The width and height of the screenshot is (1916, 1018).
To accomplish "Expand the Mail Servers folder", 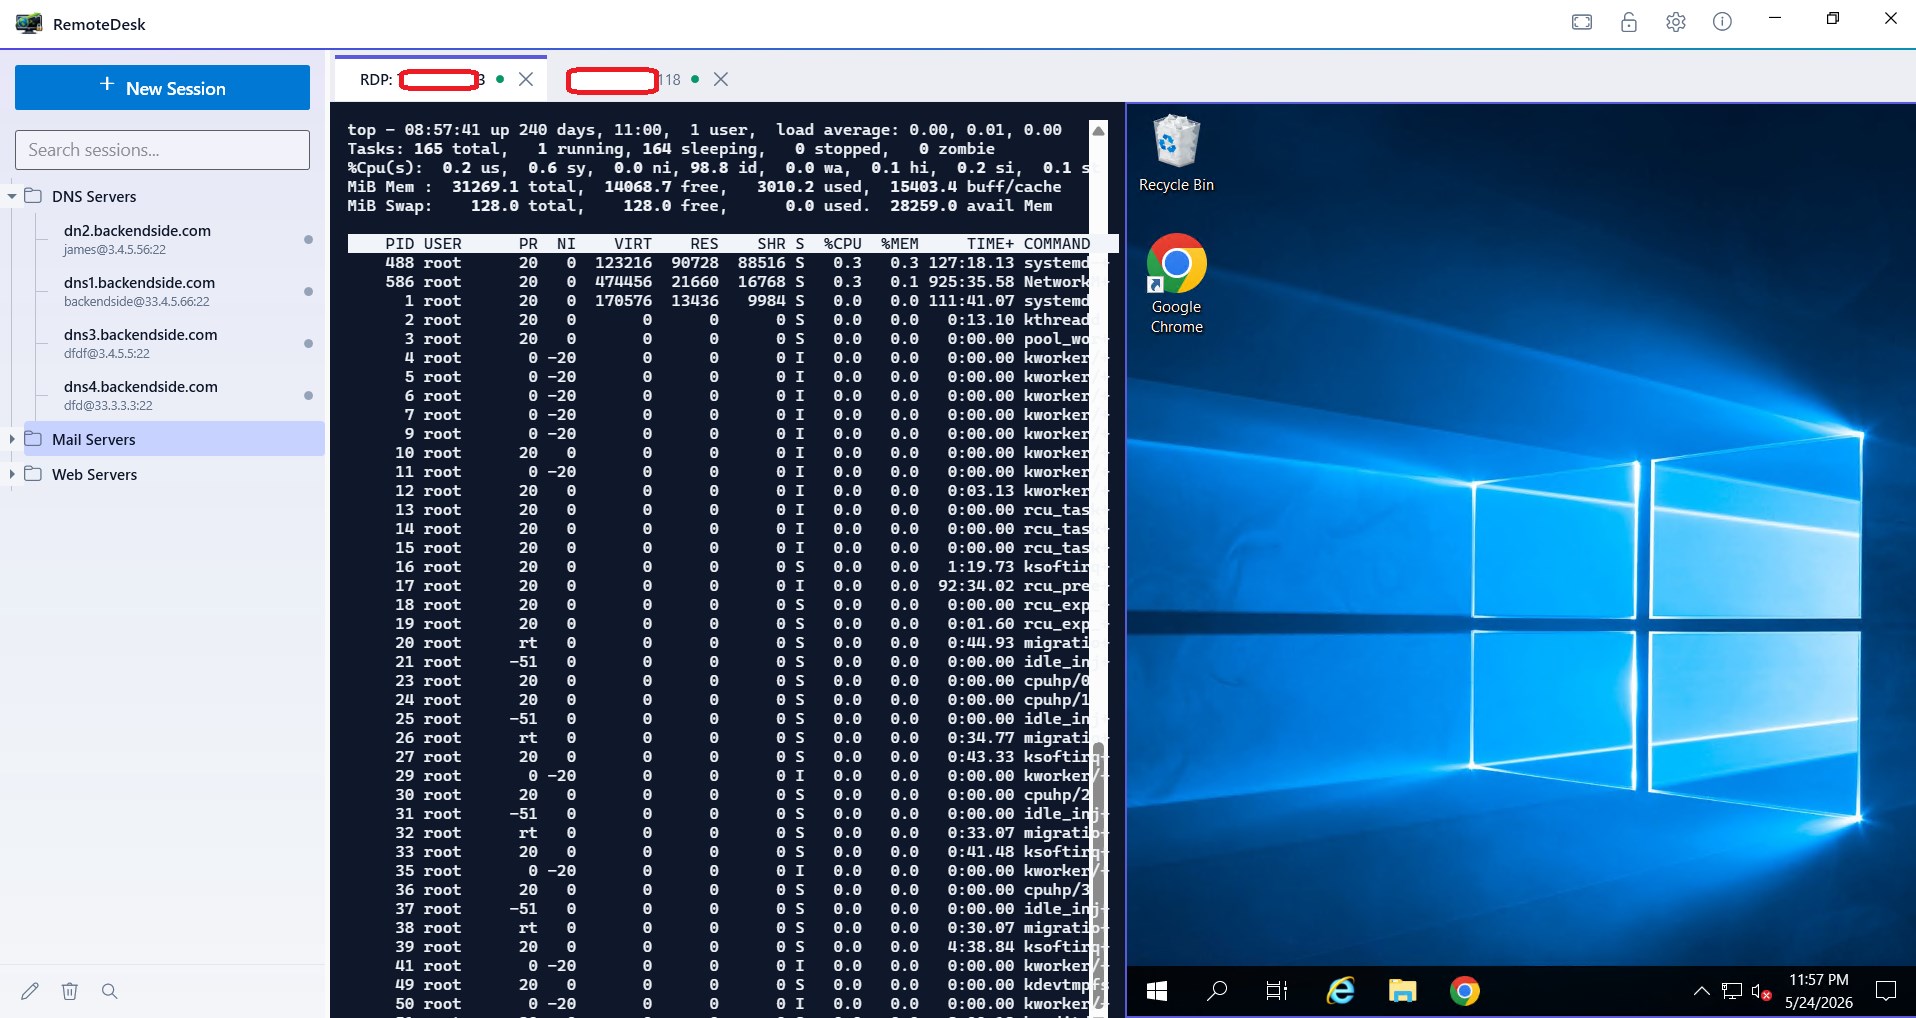I will [12, 439].
